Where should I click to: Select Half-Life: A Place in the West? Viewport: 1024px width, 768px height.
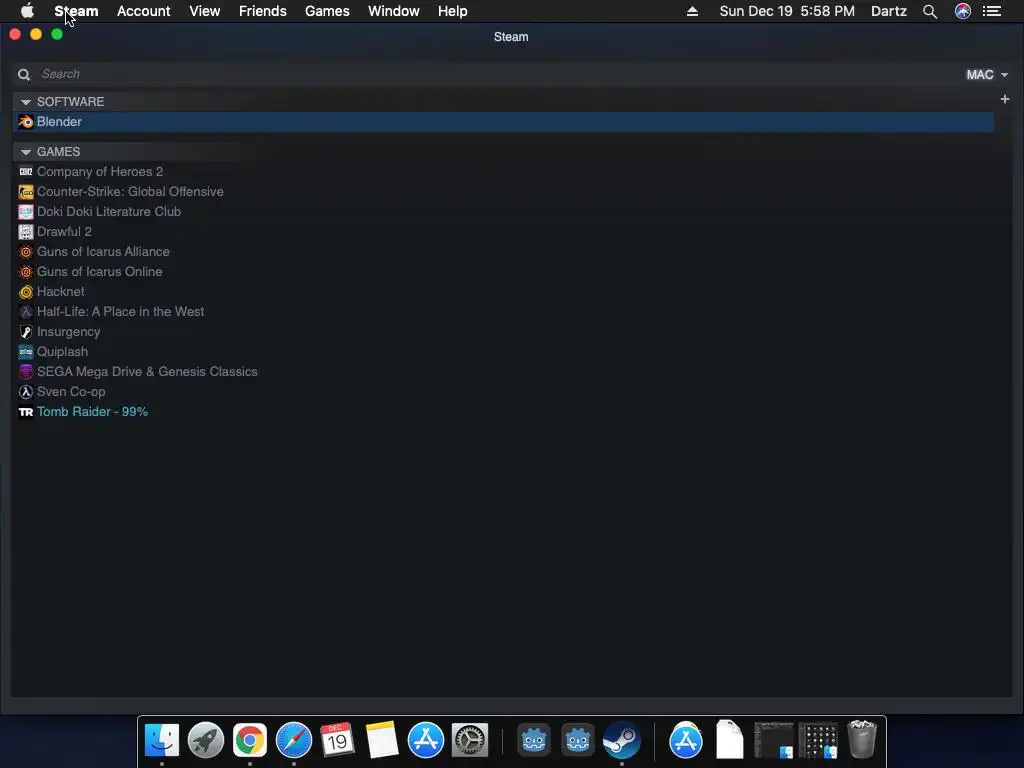pos(120,312)
